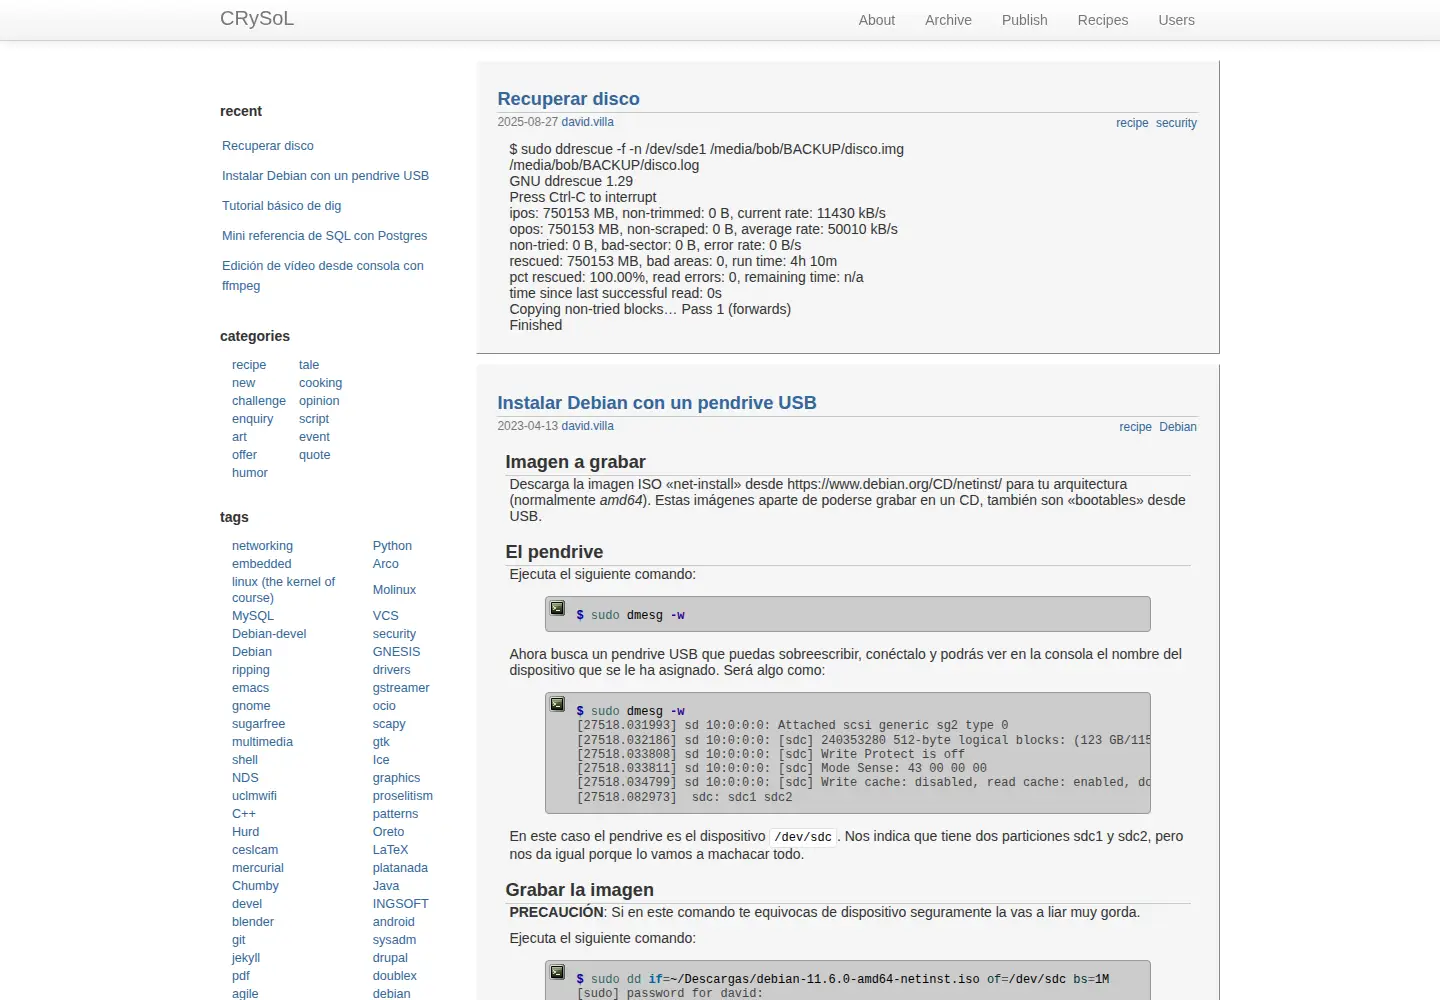
Task: Open the 'linux (the kernel of course)' tag
Action: click(283, 590)
